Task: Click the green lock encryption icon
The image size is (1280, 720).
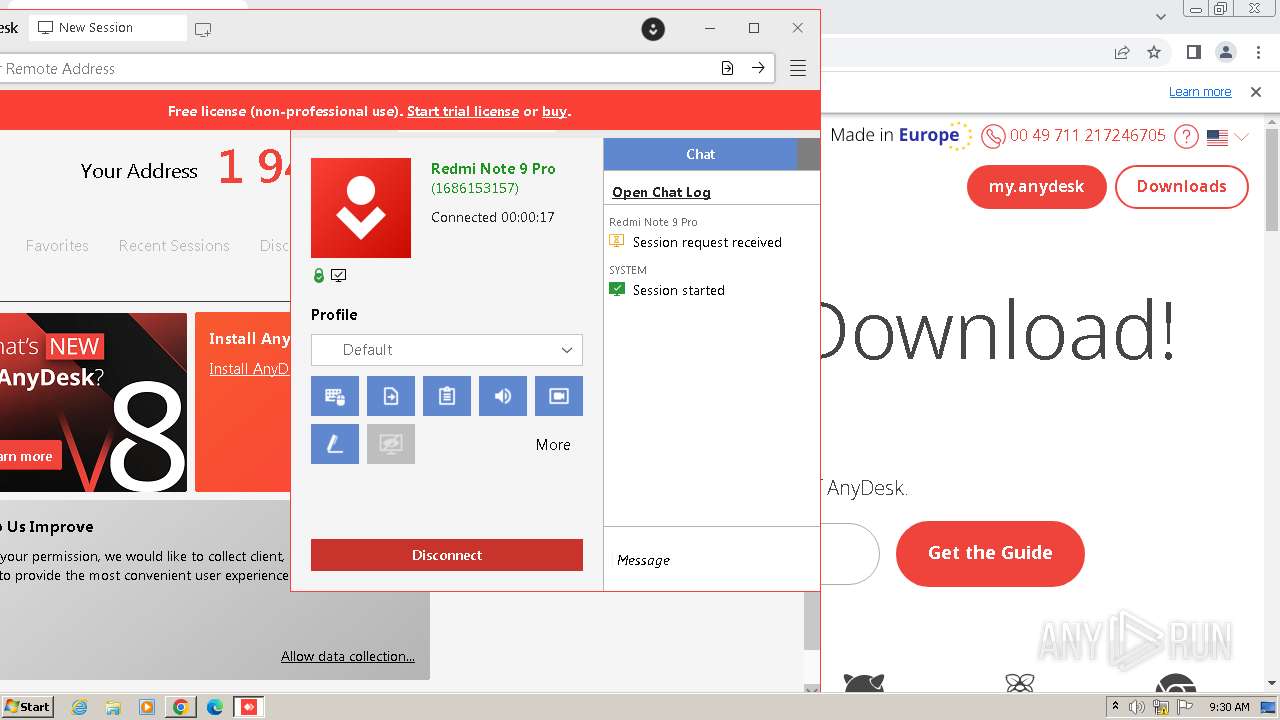Action: (x=319, y=275)
